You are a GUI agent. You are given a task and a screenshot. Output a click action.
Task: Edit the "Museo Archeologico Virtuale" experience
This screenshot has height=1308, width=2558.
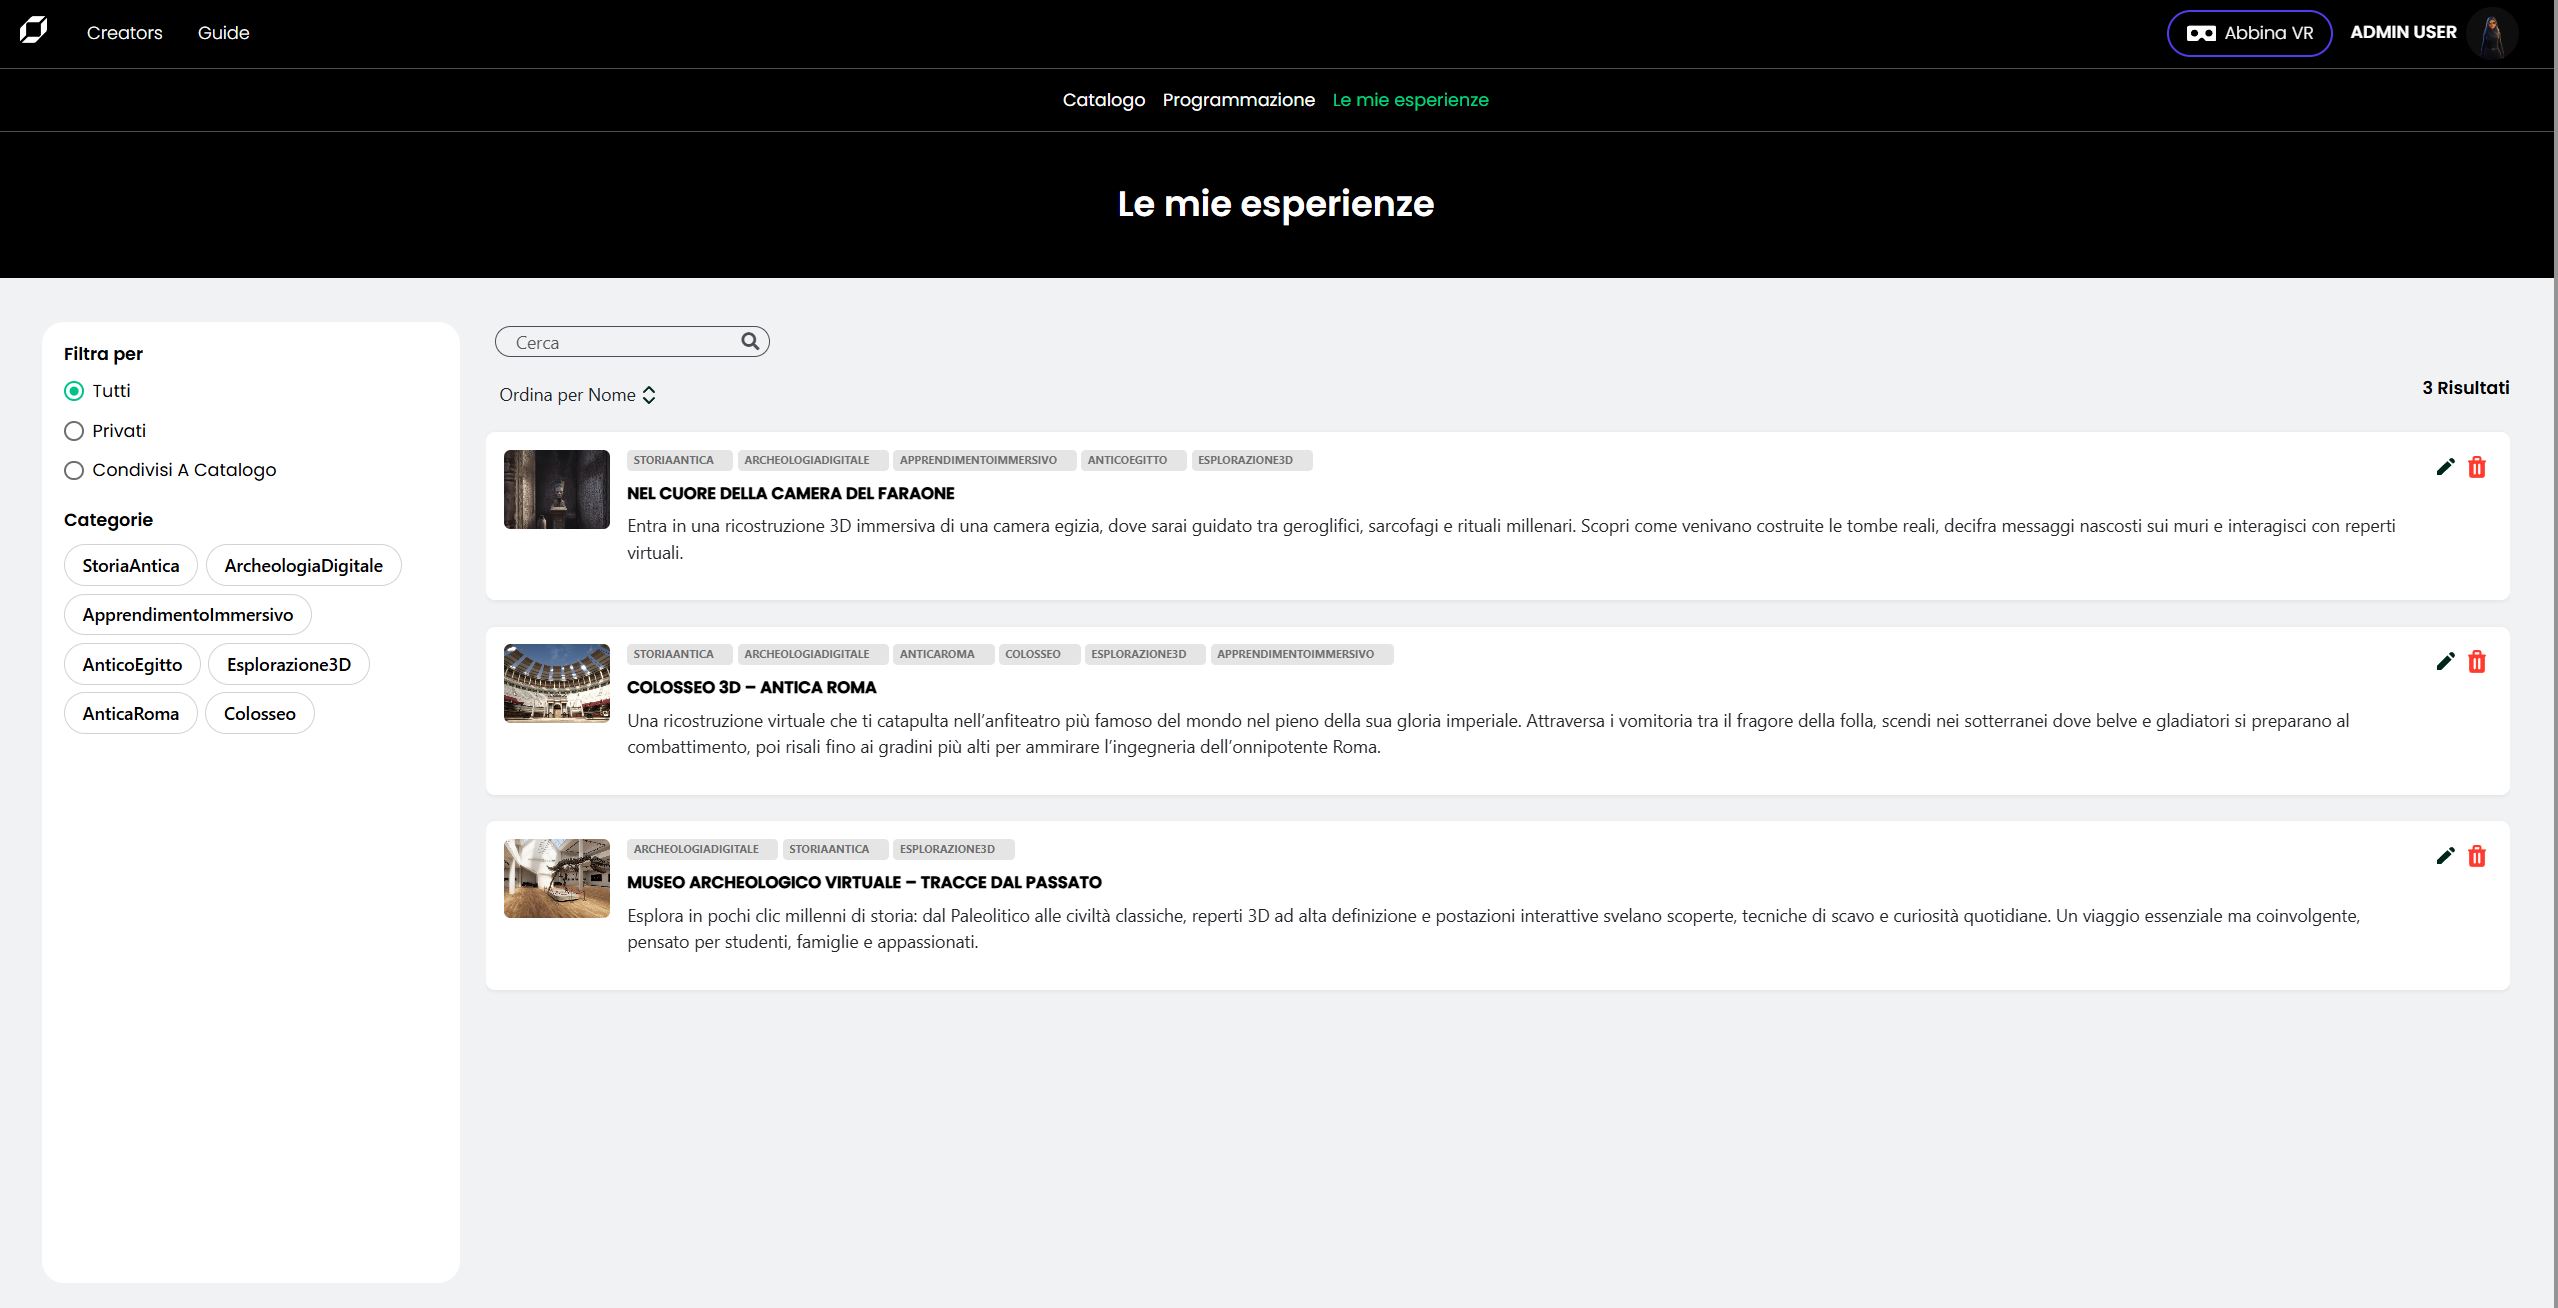(x=2444, y=855)
